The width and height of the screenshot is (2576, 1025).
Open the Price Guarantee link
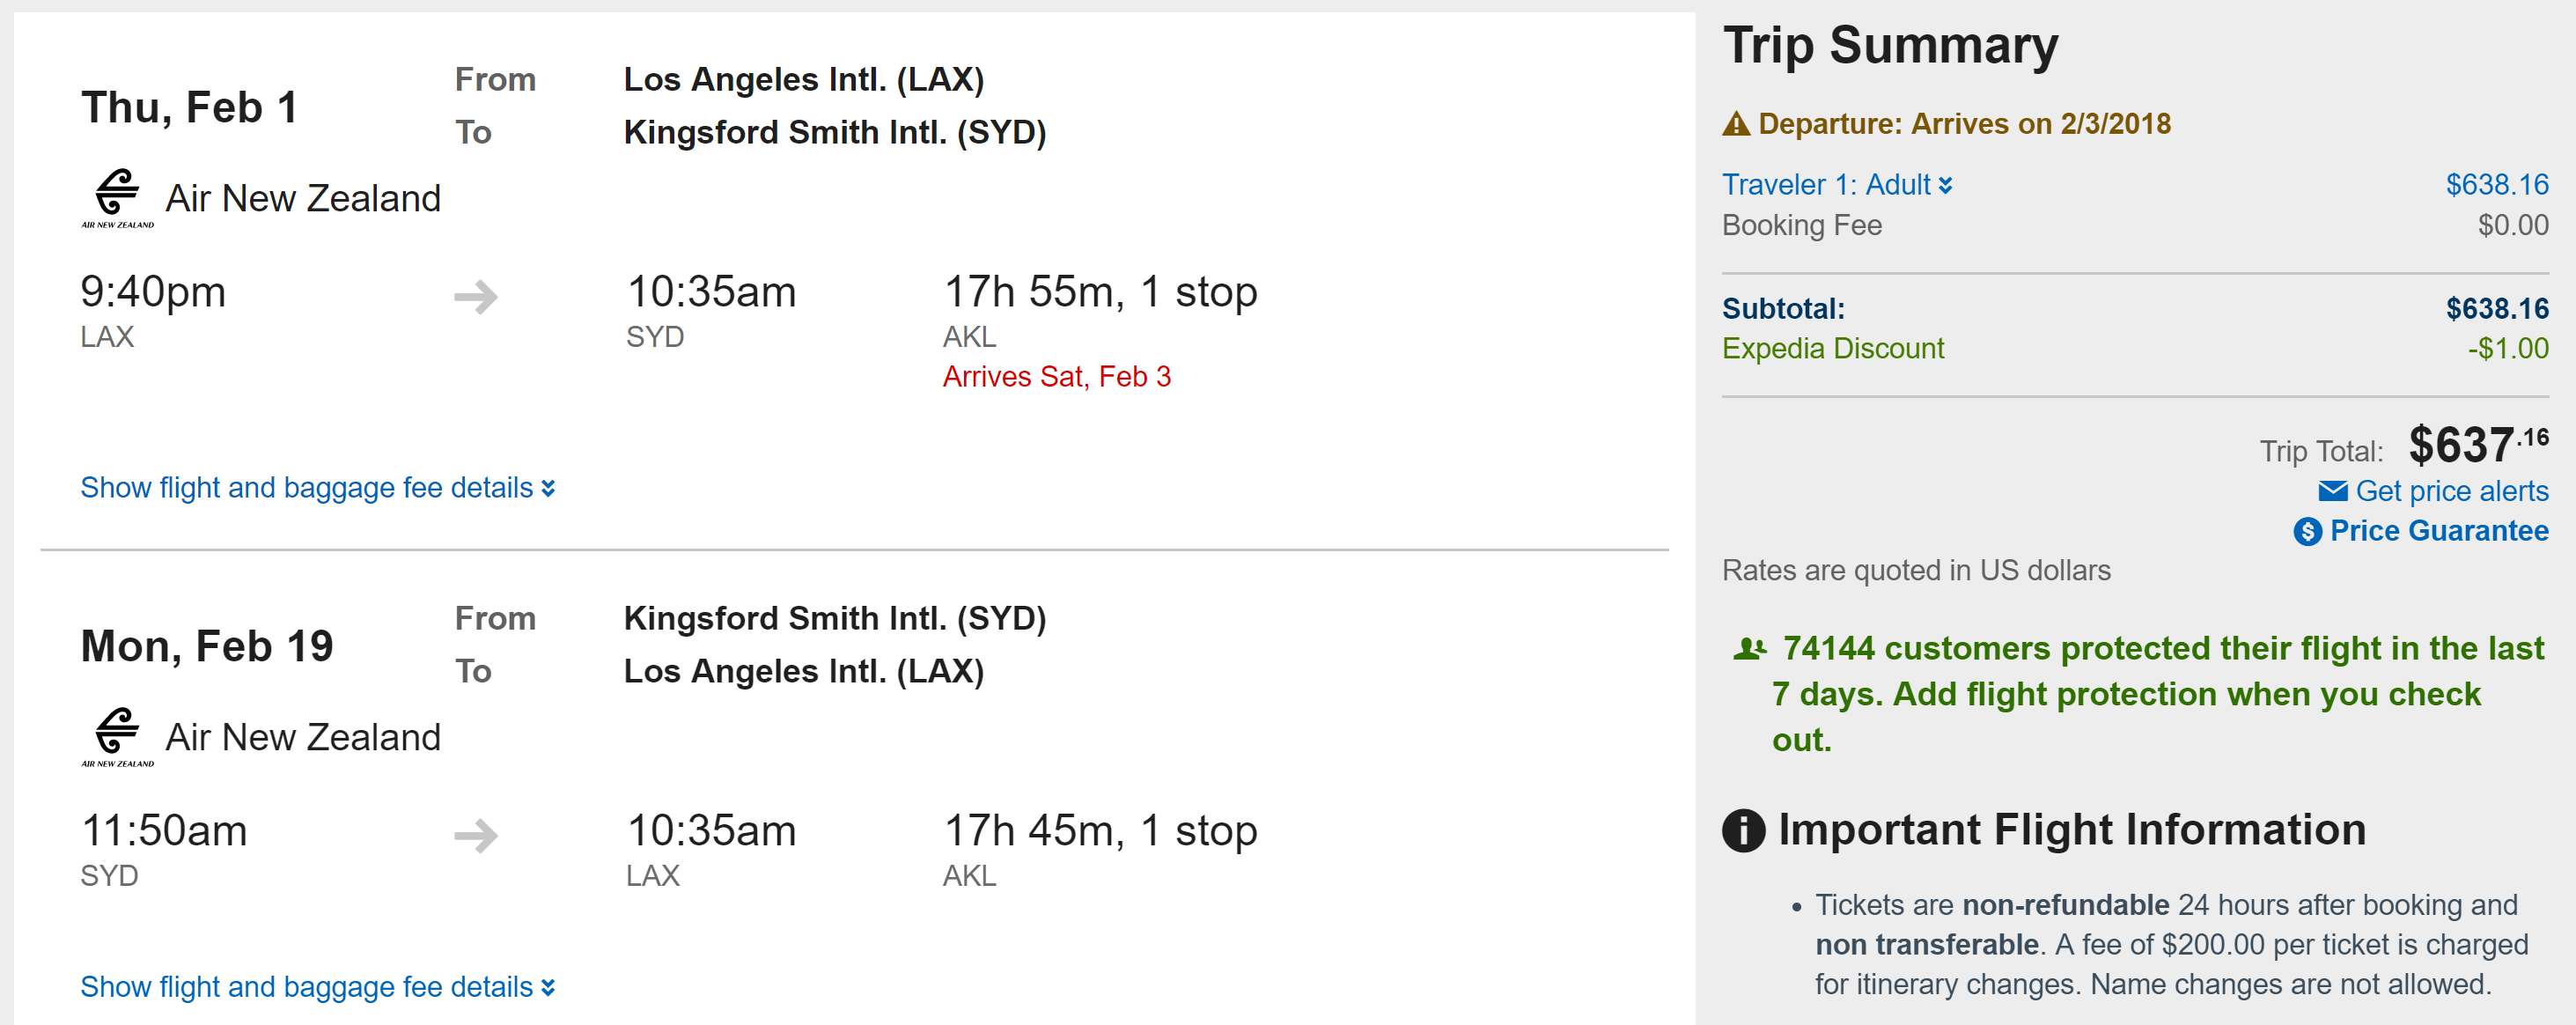[2438, 531]
